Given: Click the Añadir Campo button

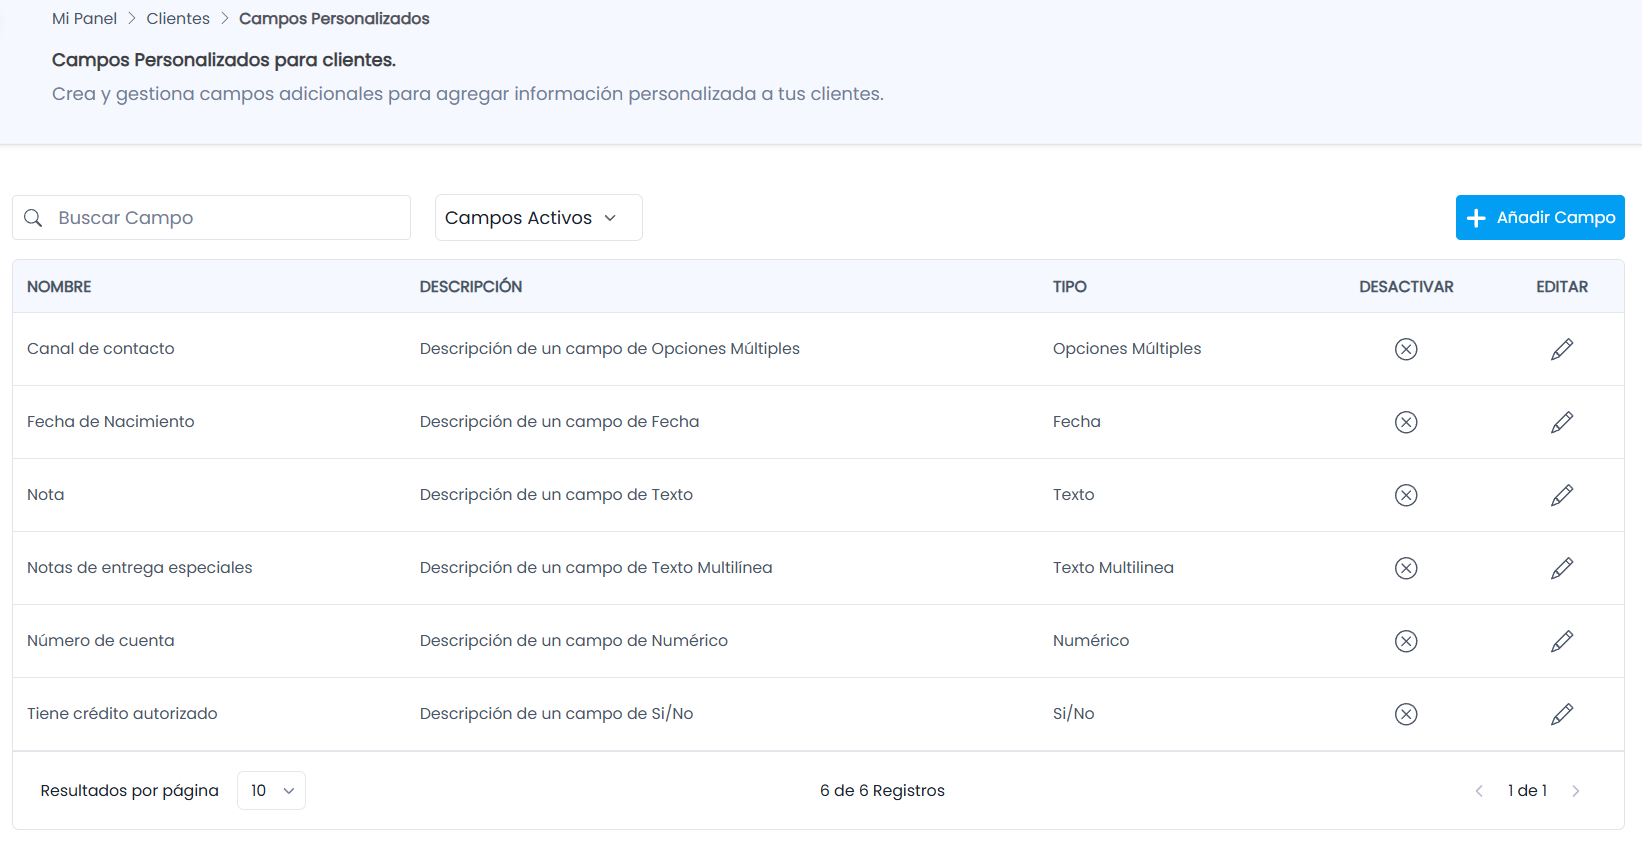Looking at the screenshot, I should click(x=1540, y=218).
